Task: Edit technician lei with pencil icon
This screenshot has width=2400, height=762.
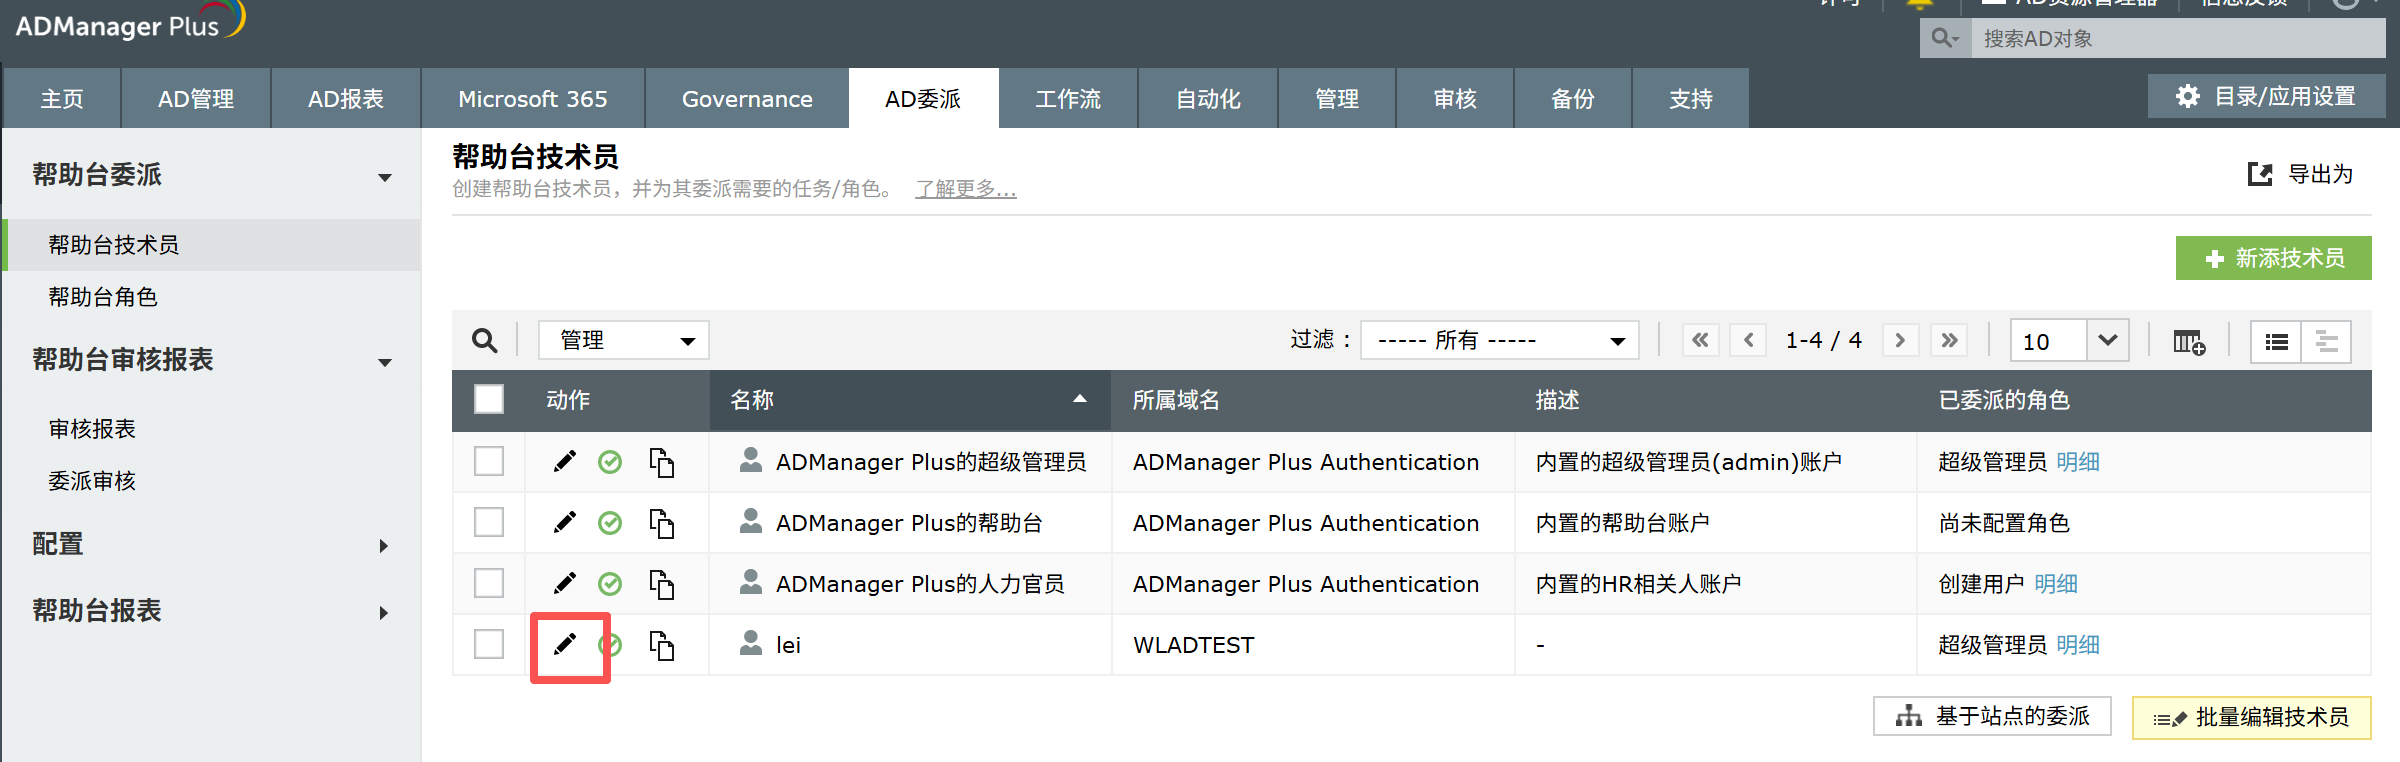Action: click(565, 644)
